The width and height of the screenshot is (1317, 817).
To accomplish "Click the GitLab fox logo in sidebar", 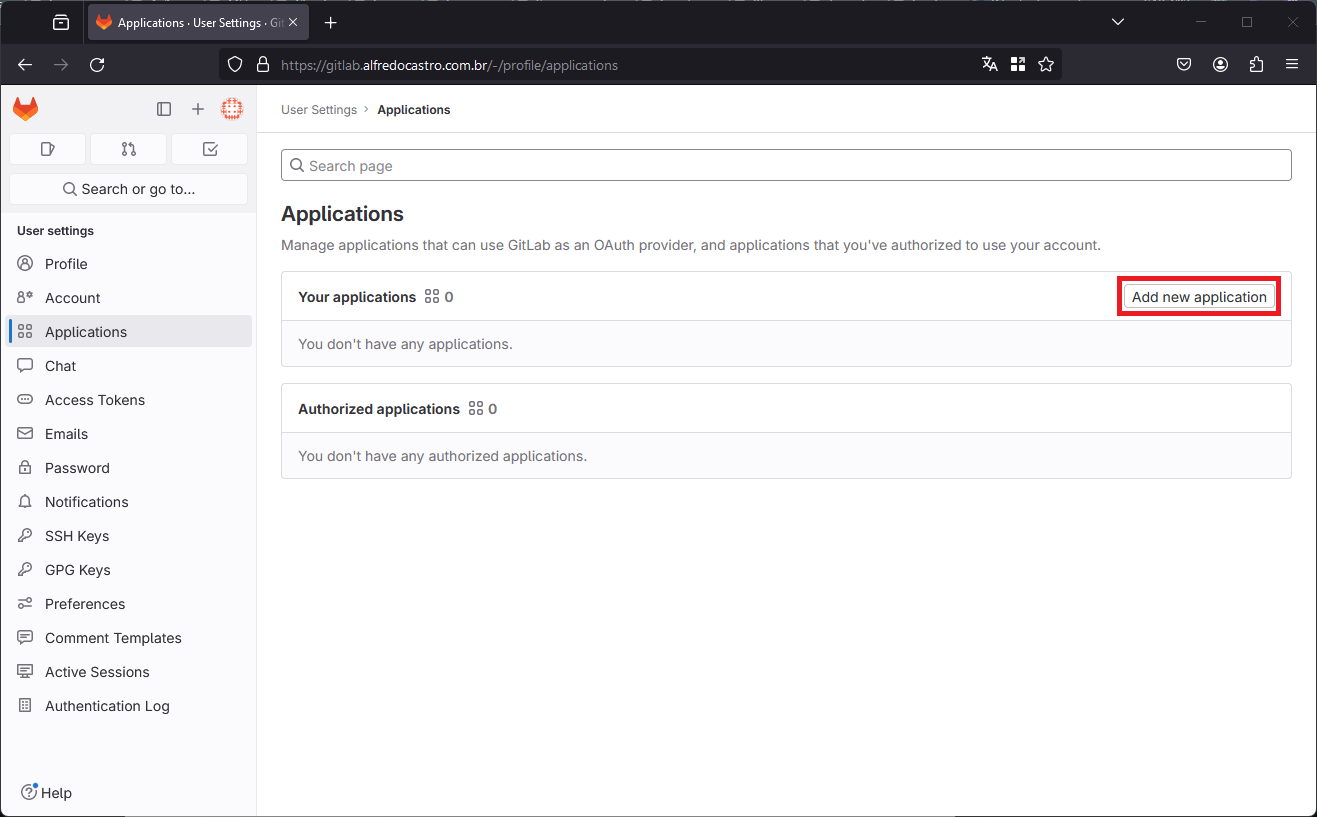I will point(25,109).
